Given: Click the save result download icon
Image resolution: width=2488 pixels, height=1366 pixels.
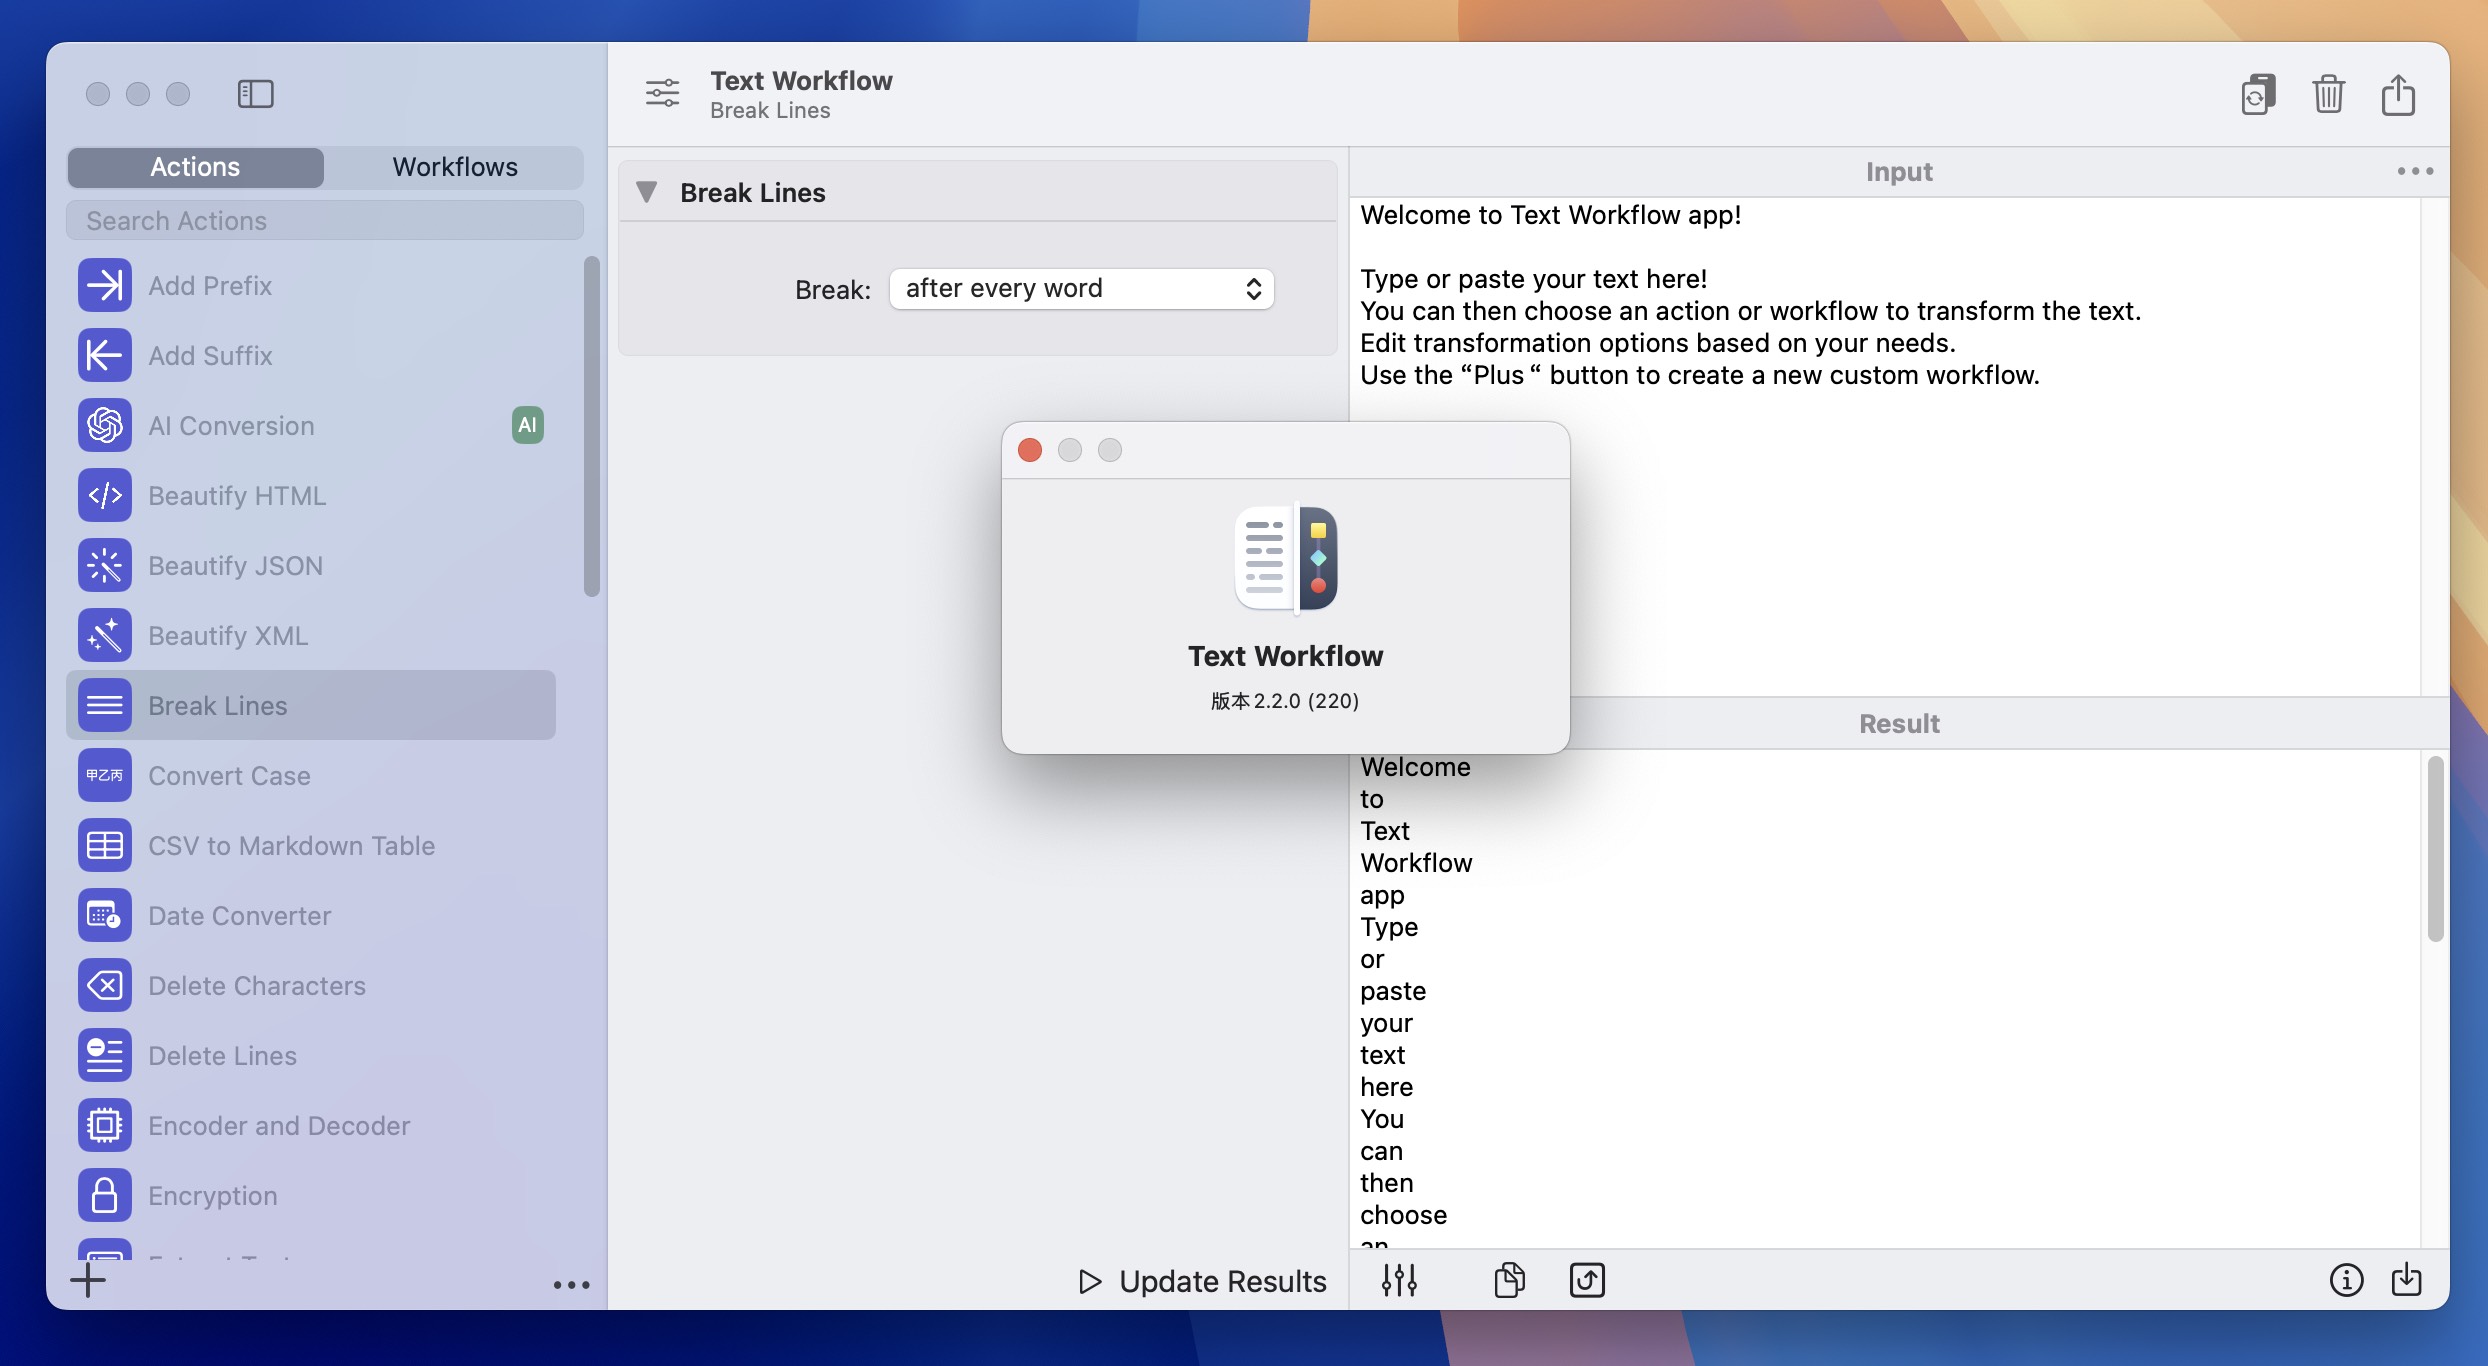Looking at the screenshot, I should [2407, 1280].
